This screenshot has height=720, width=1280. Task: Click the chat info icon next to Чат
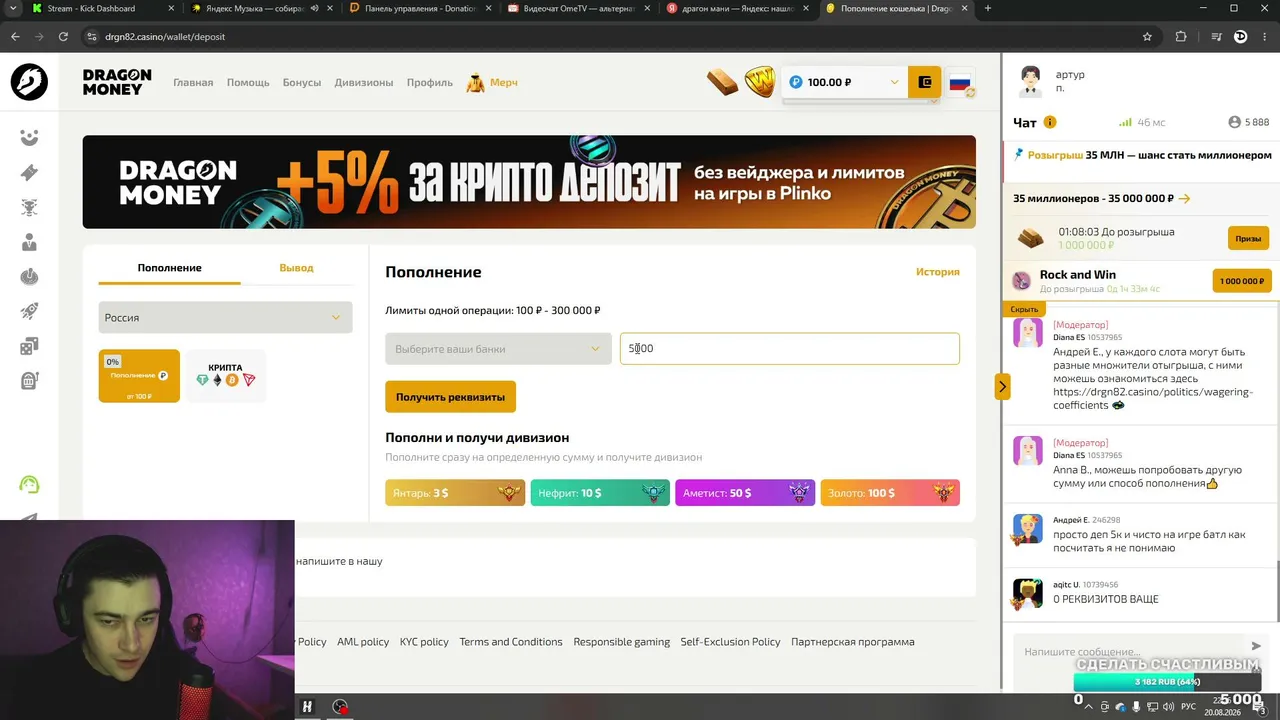(x=1050, y=122)
